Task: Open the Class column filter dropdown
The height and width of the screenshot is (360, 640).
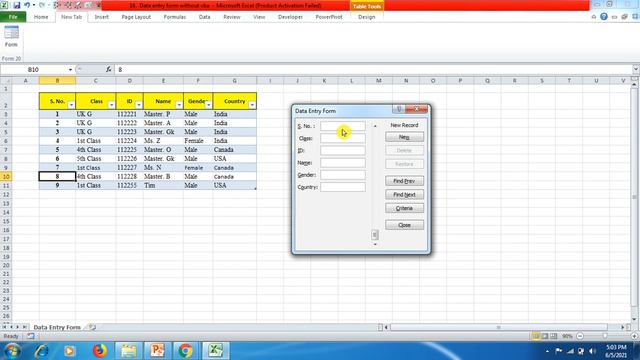Action: [x=111, y=105]
